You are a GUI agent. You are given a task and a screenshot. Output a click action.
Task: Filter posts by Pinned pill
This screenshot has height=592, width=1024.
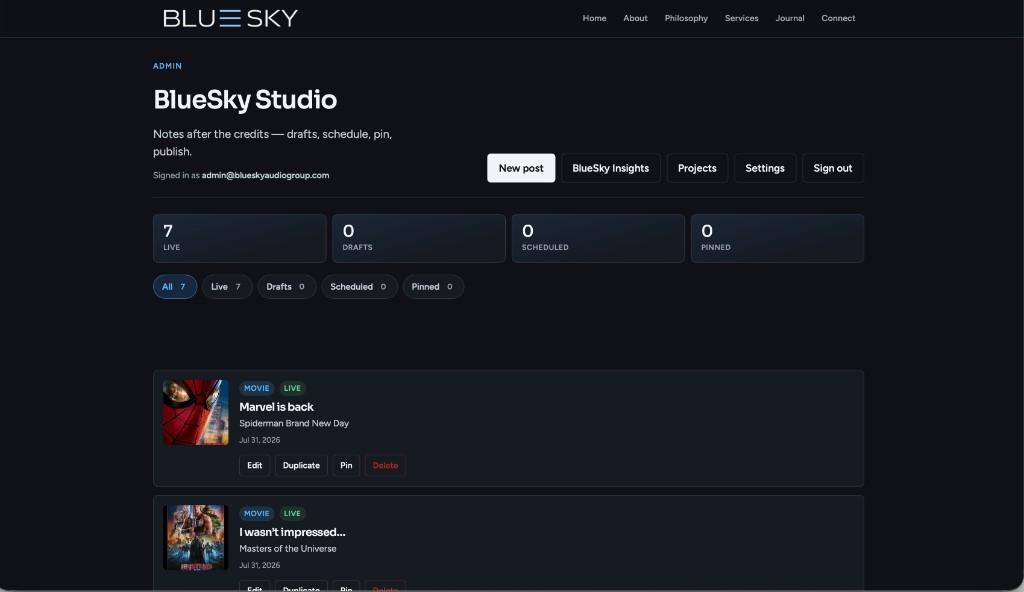tap(433, 287)
